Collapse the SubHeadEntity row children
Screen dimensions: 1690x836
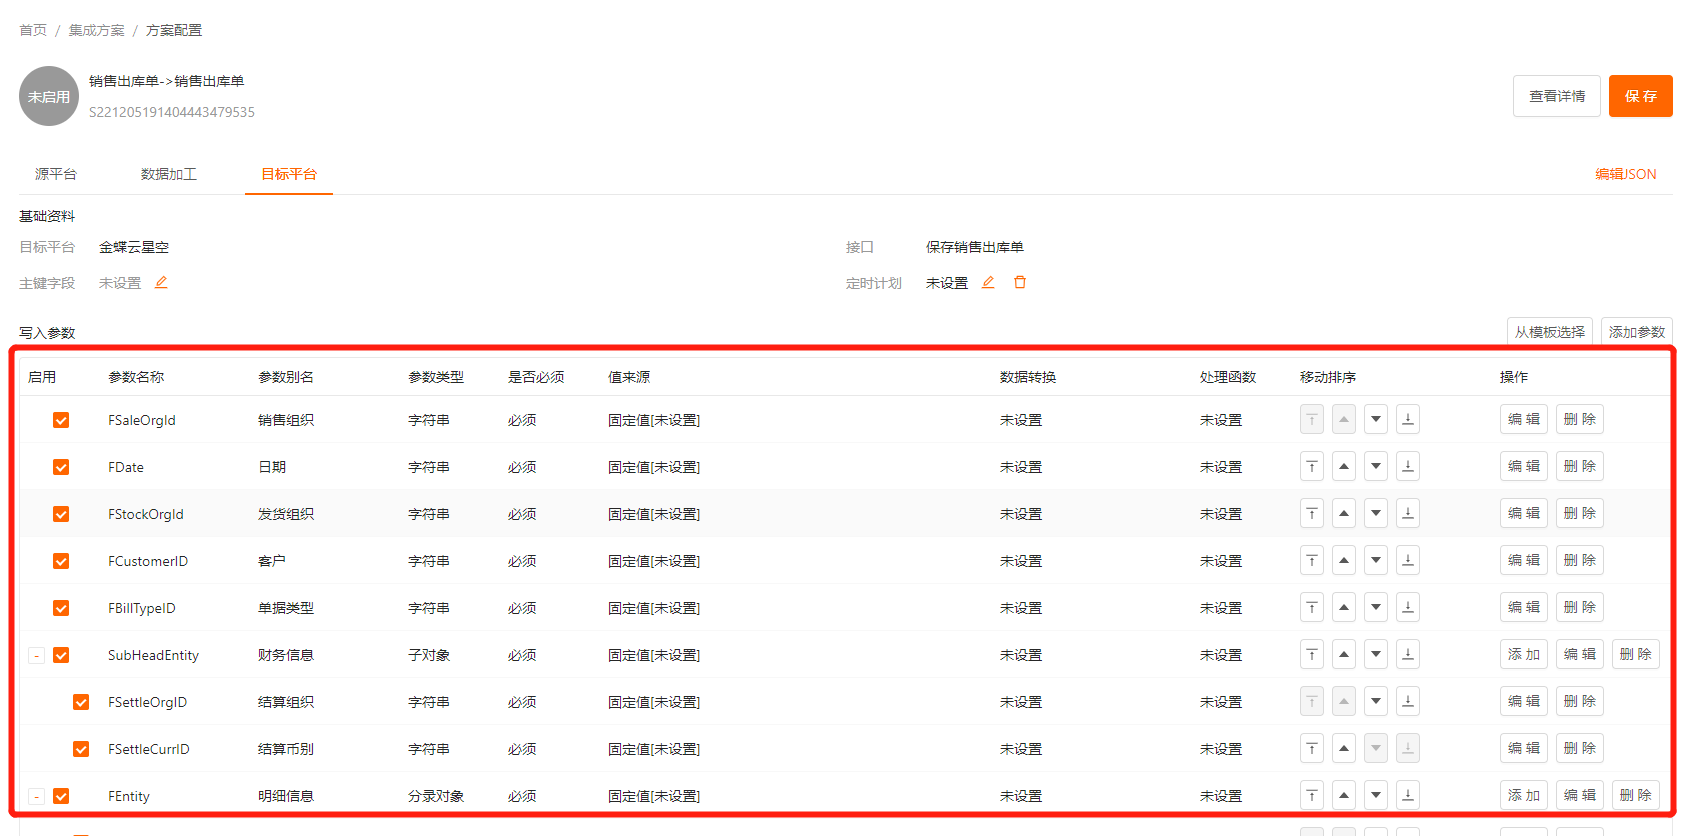pos(36,656)
